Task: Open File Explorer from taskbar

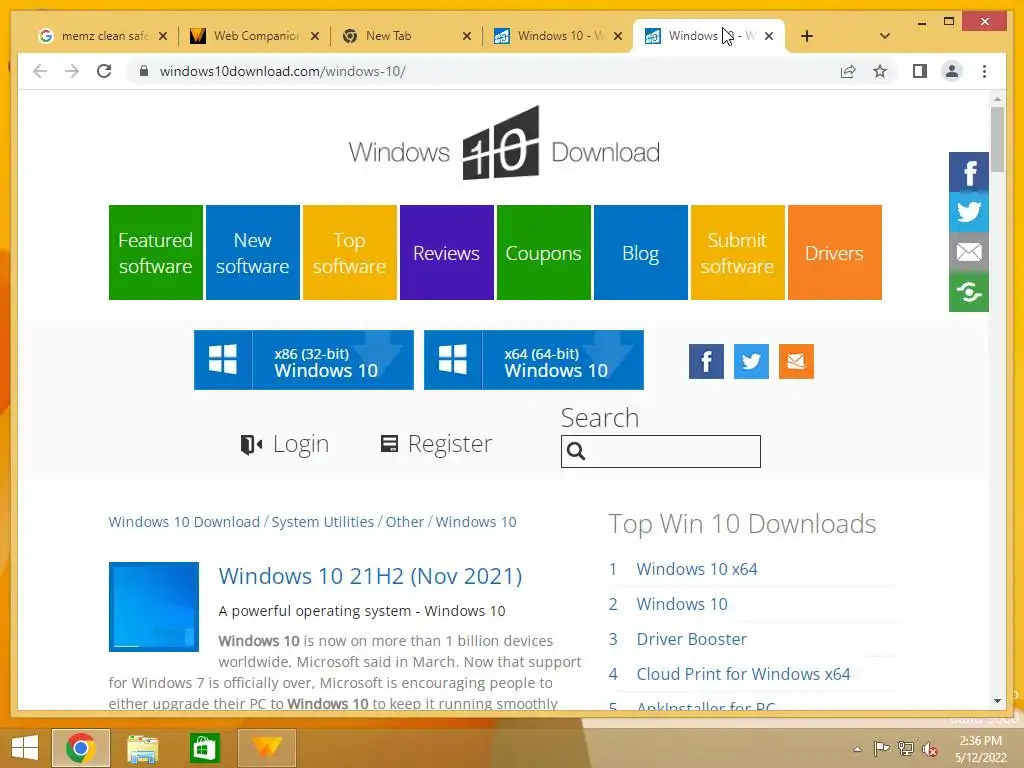Action: (x=142, y=748)
